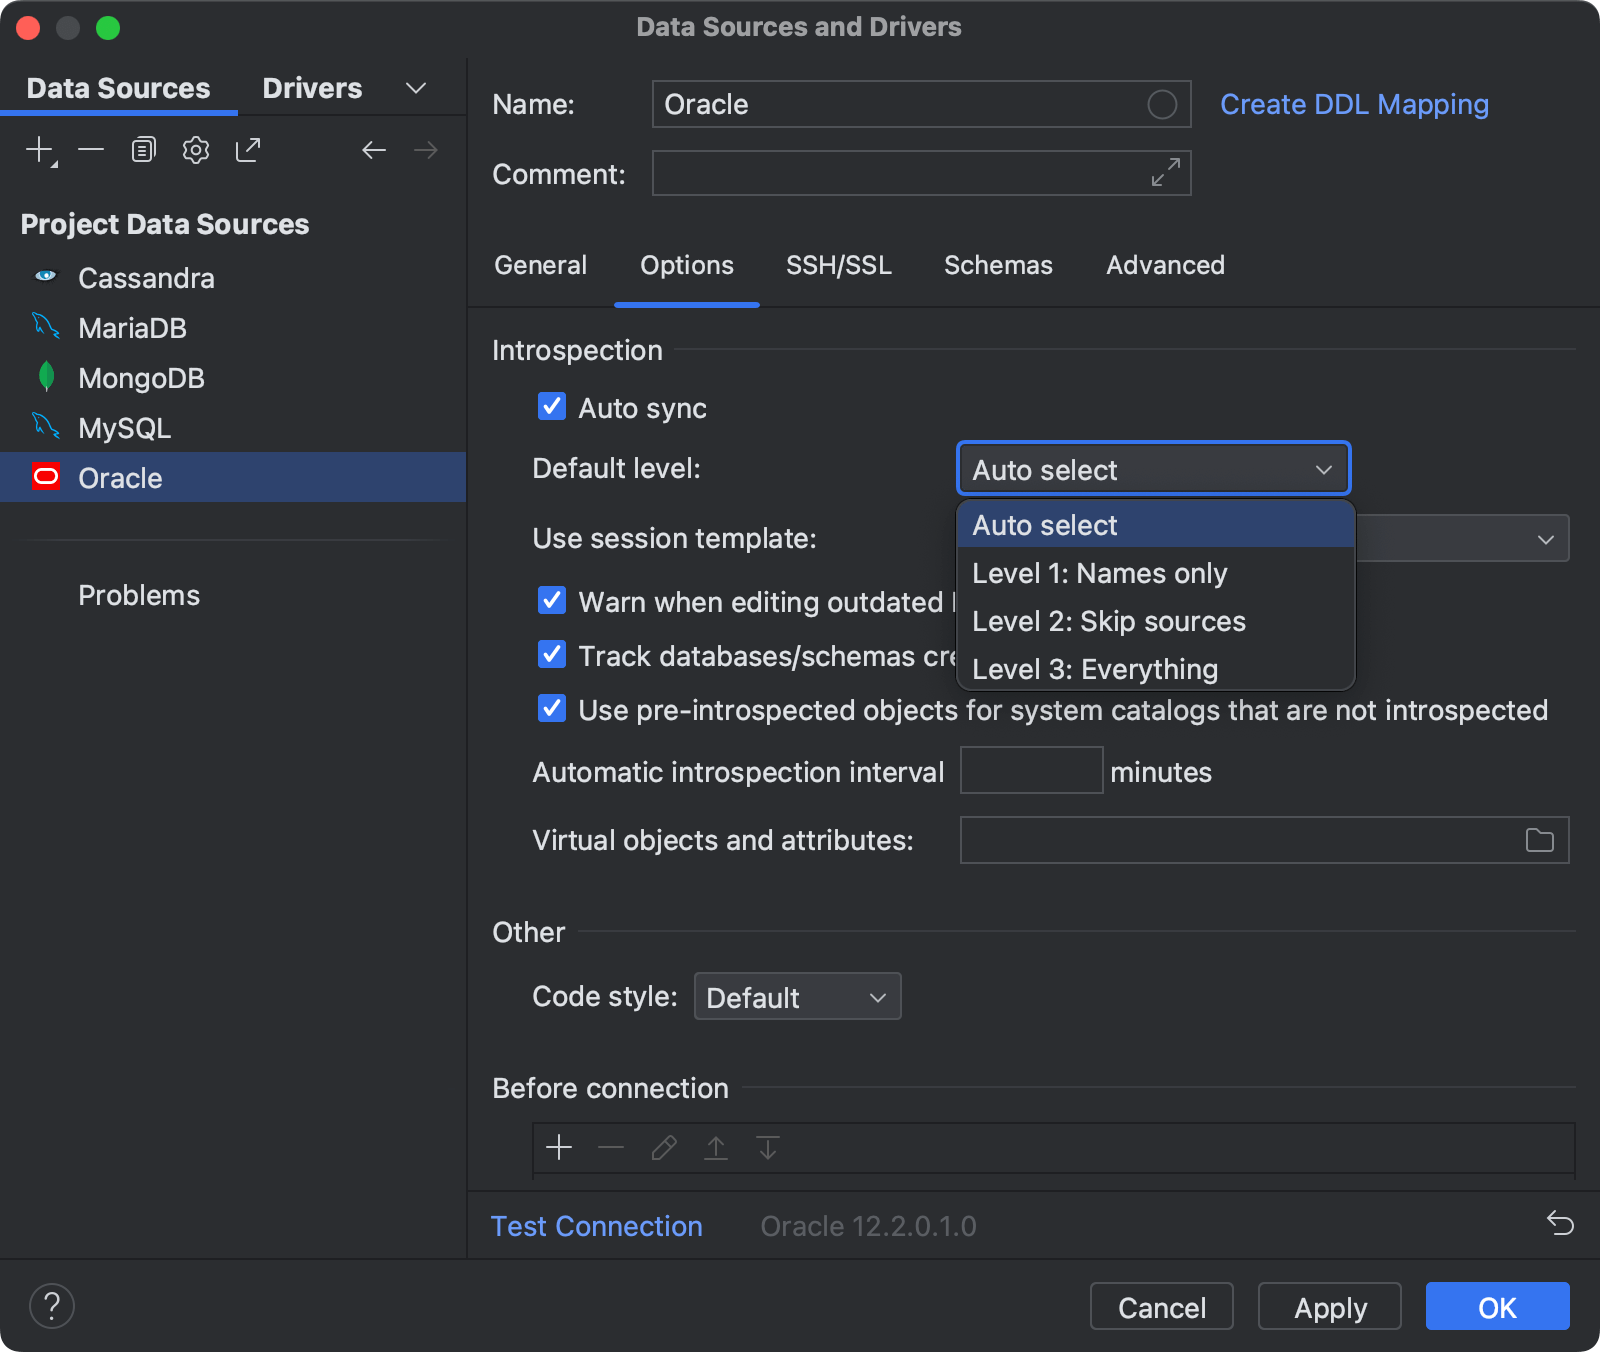Viewport: 1600px width, 1352px height.
Task: Open the Advanced tab
Action: pyautogui.click(x=1164, y=265)
